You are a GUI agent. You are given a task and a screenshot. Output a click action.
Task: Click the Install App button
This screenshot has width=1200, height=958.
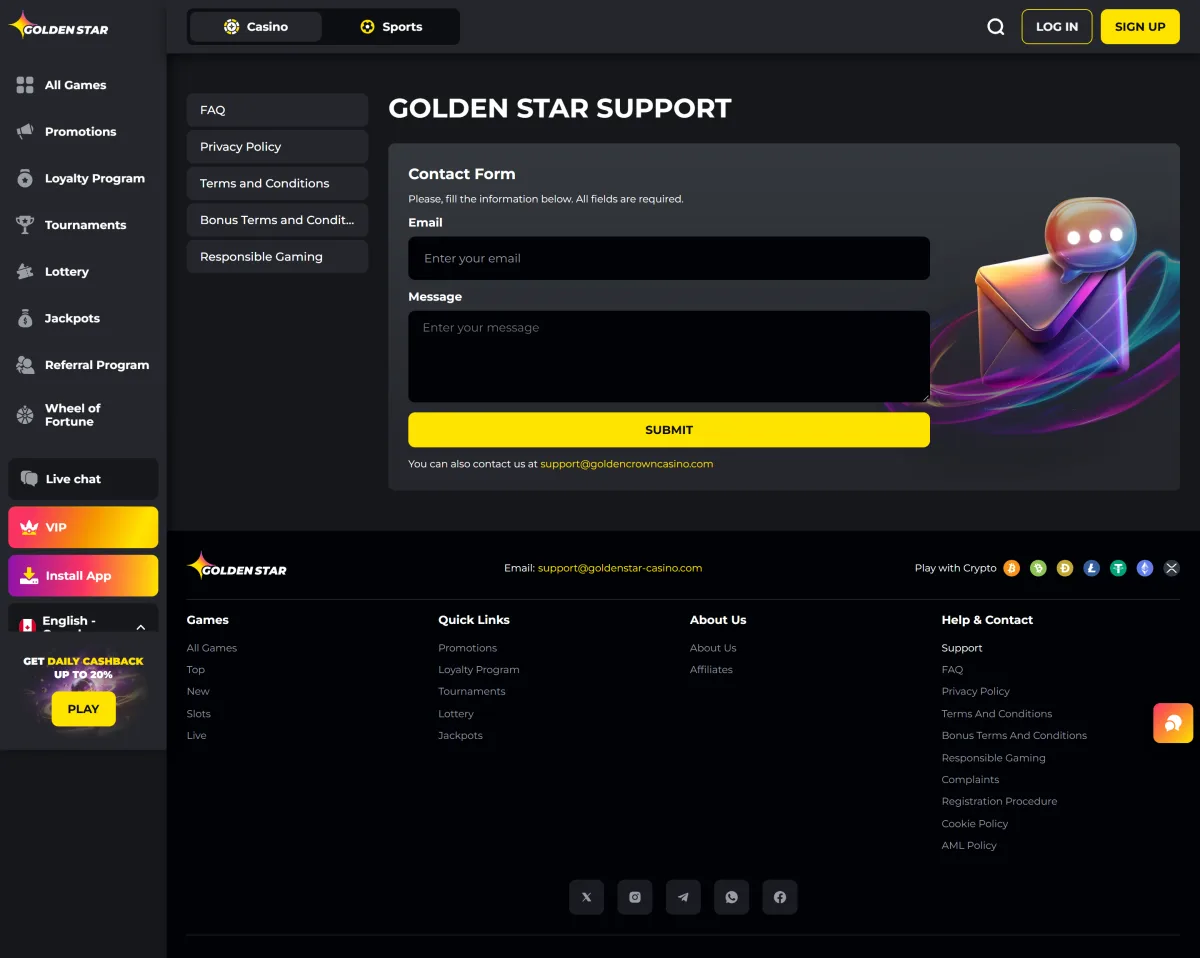(x=83, y=576)
